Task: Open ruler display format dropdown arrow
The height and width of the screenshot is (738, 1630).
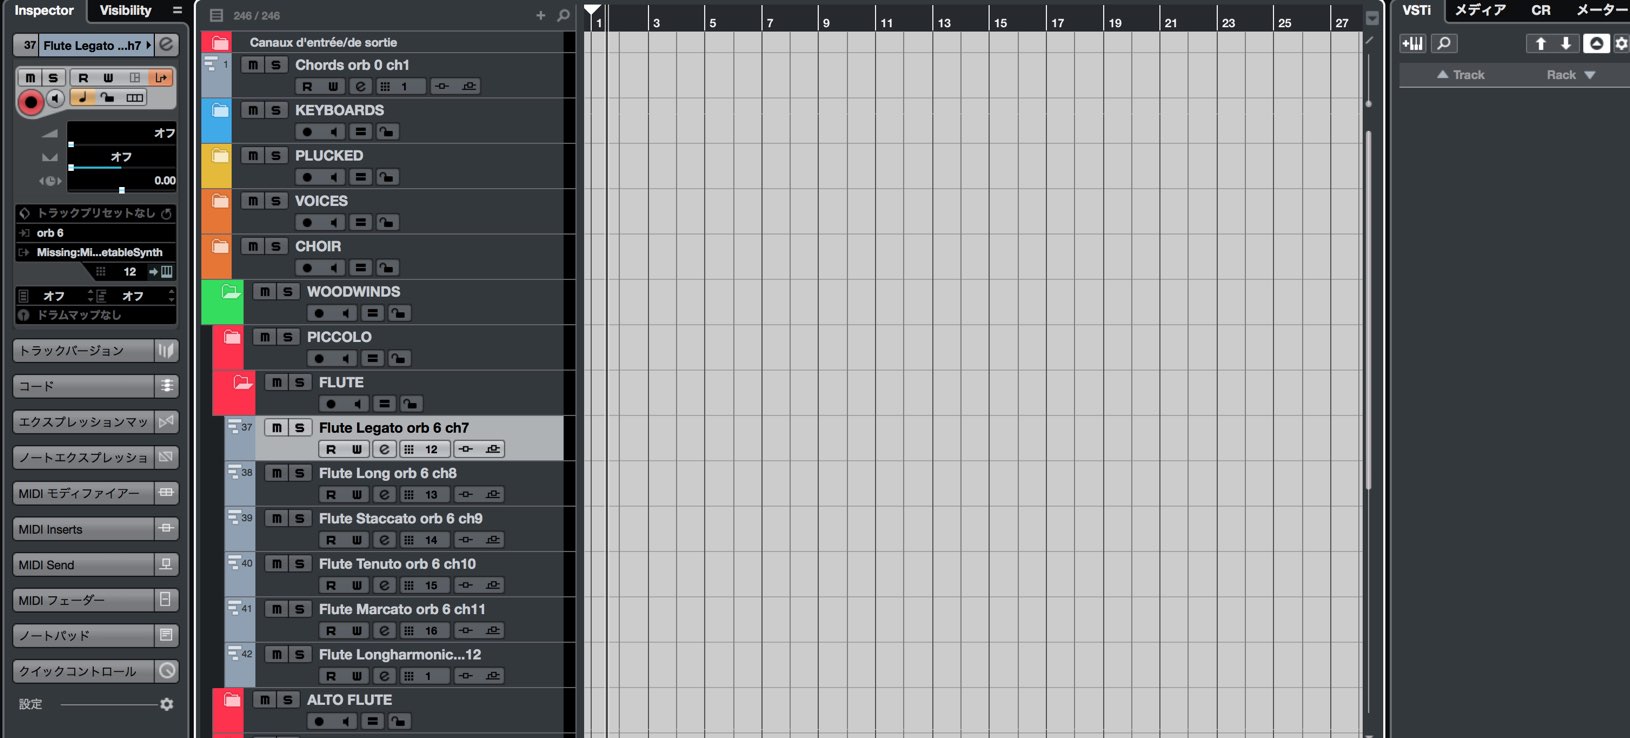Action: (x=1372, y=18)
